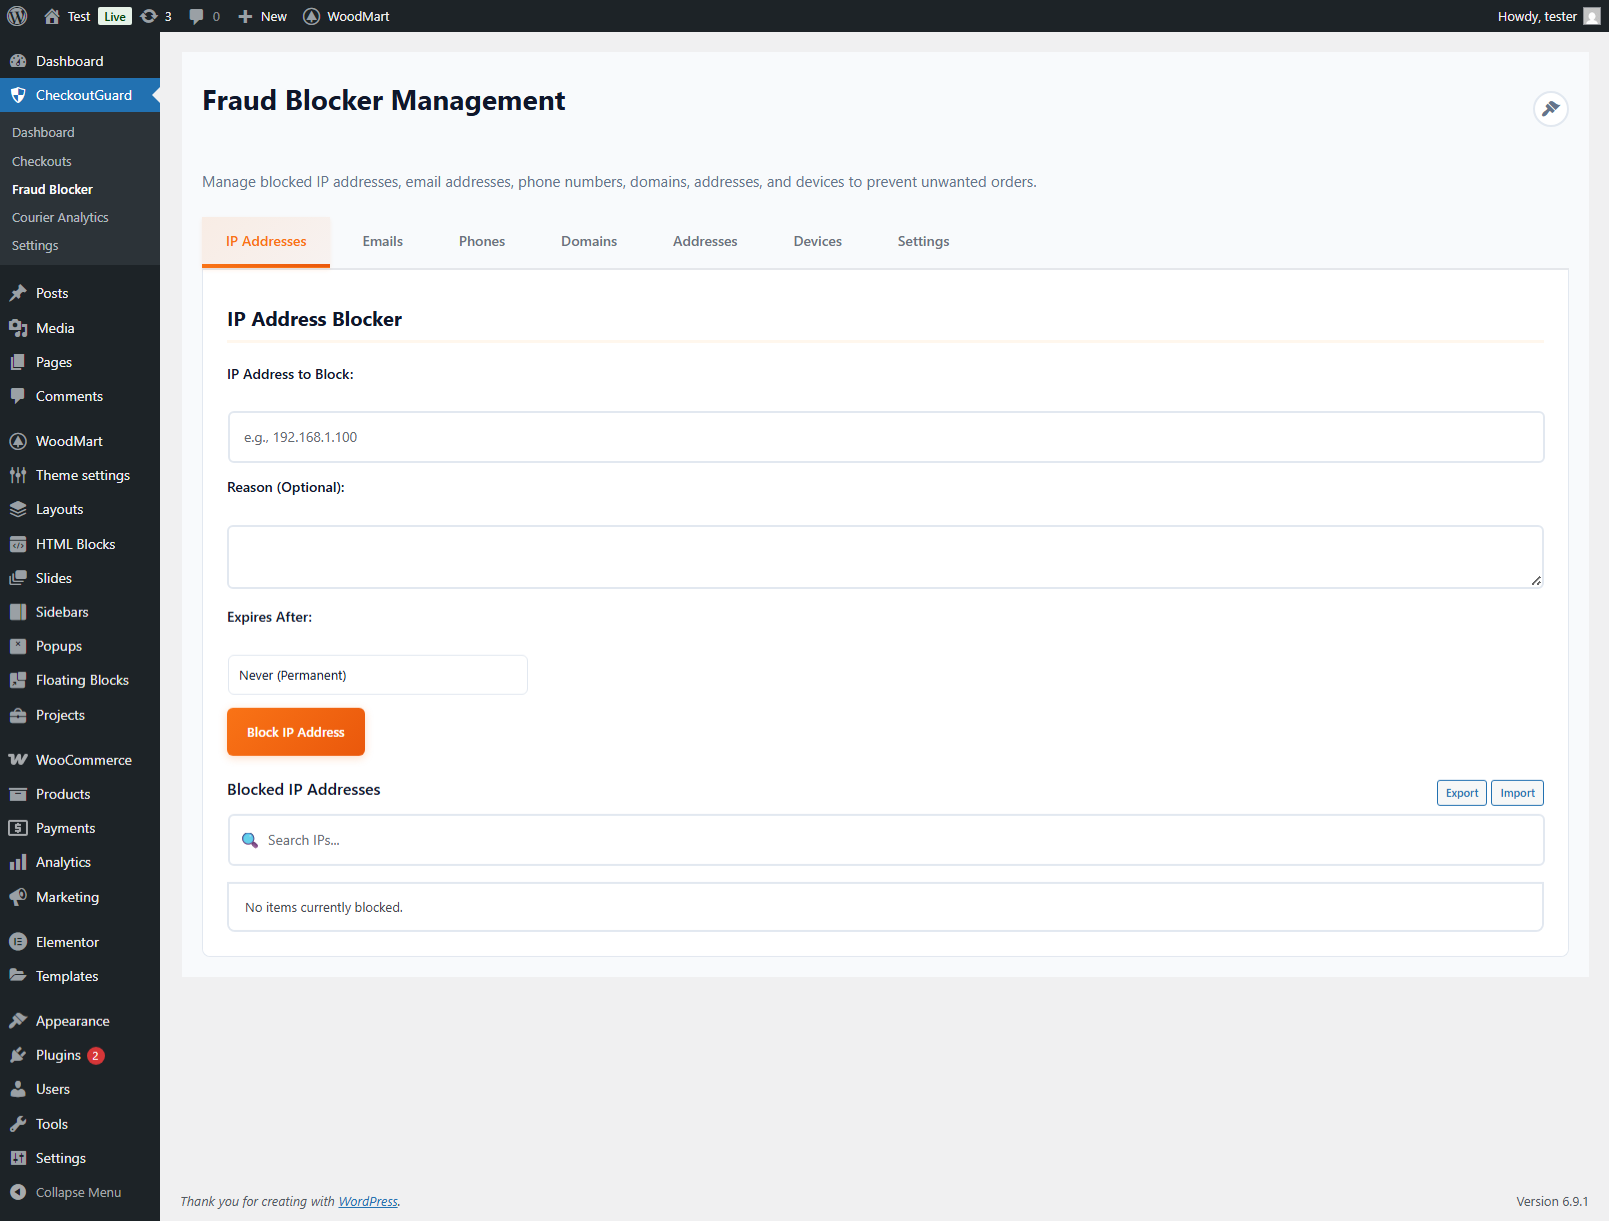Open the Payments menu item

click(x=80, y=828)
